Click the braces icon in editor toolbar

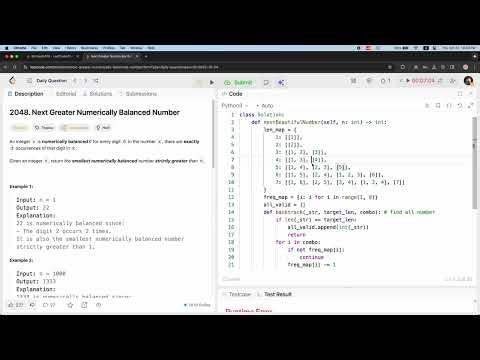click(449, 106)
